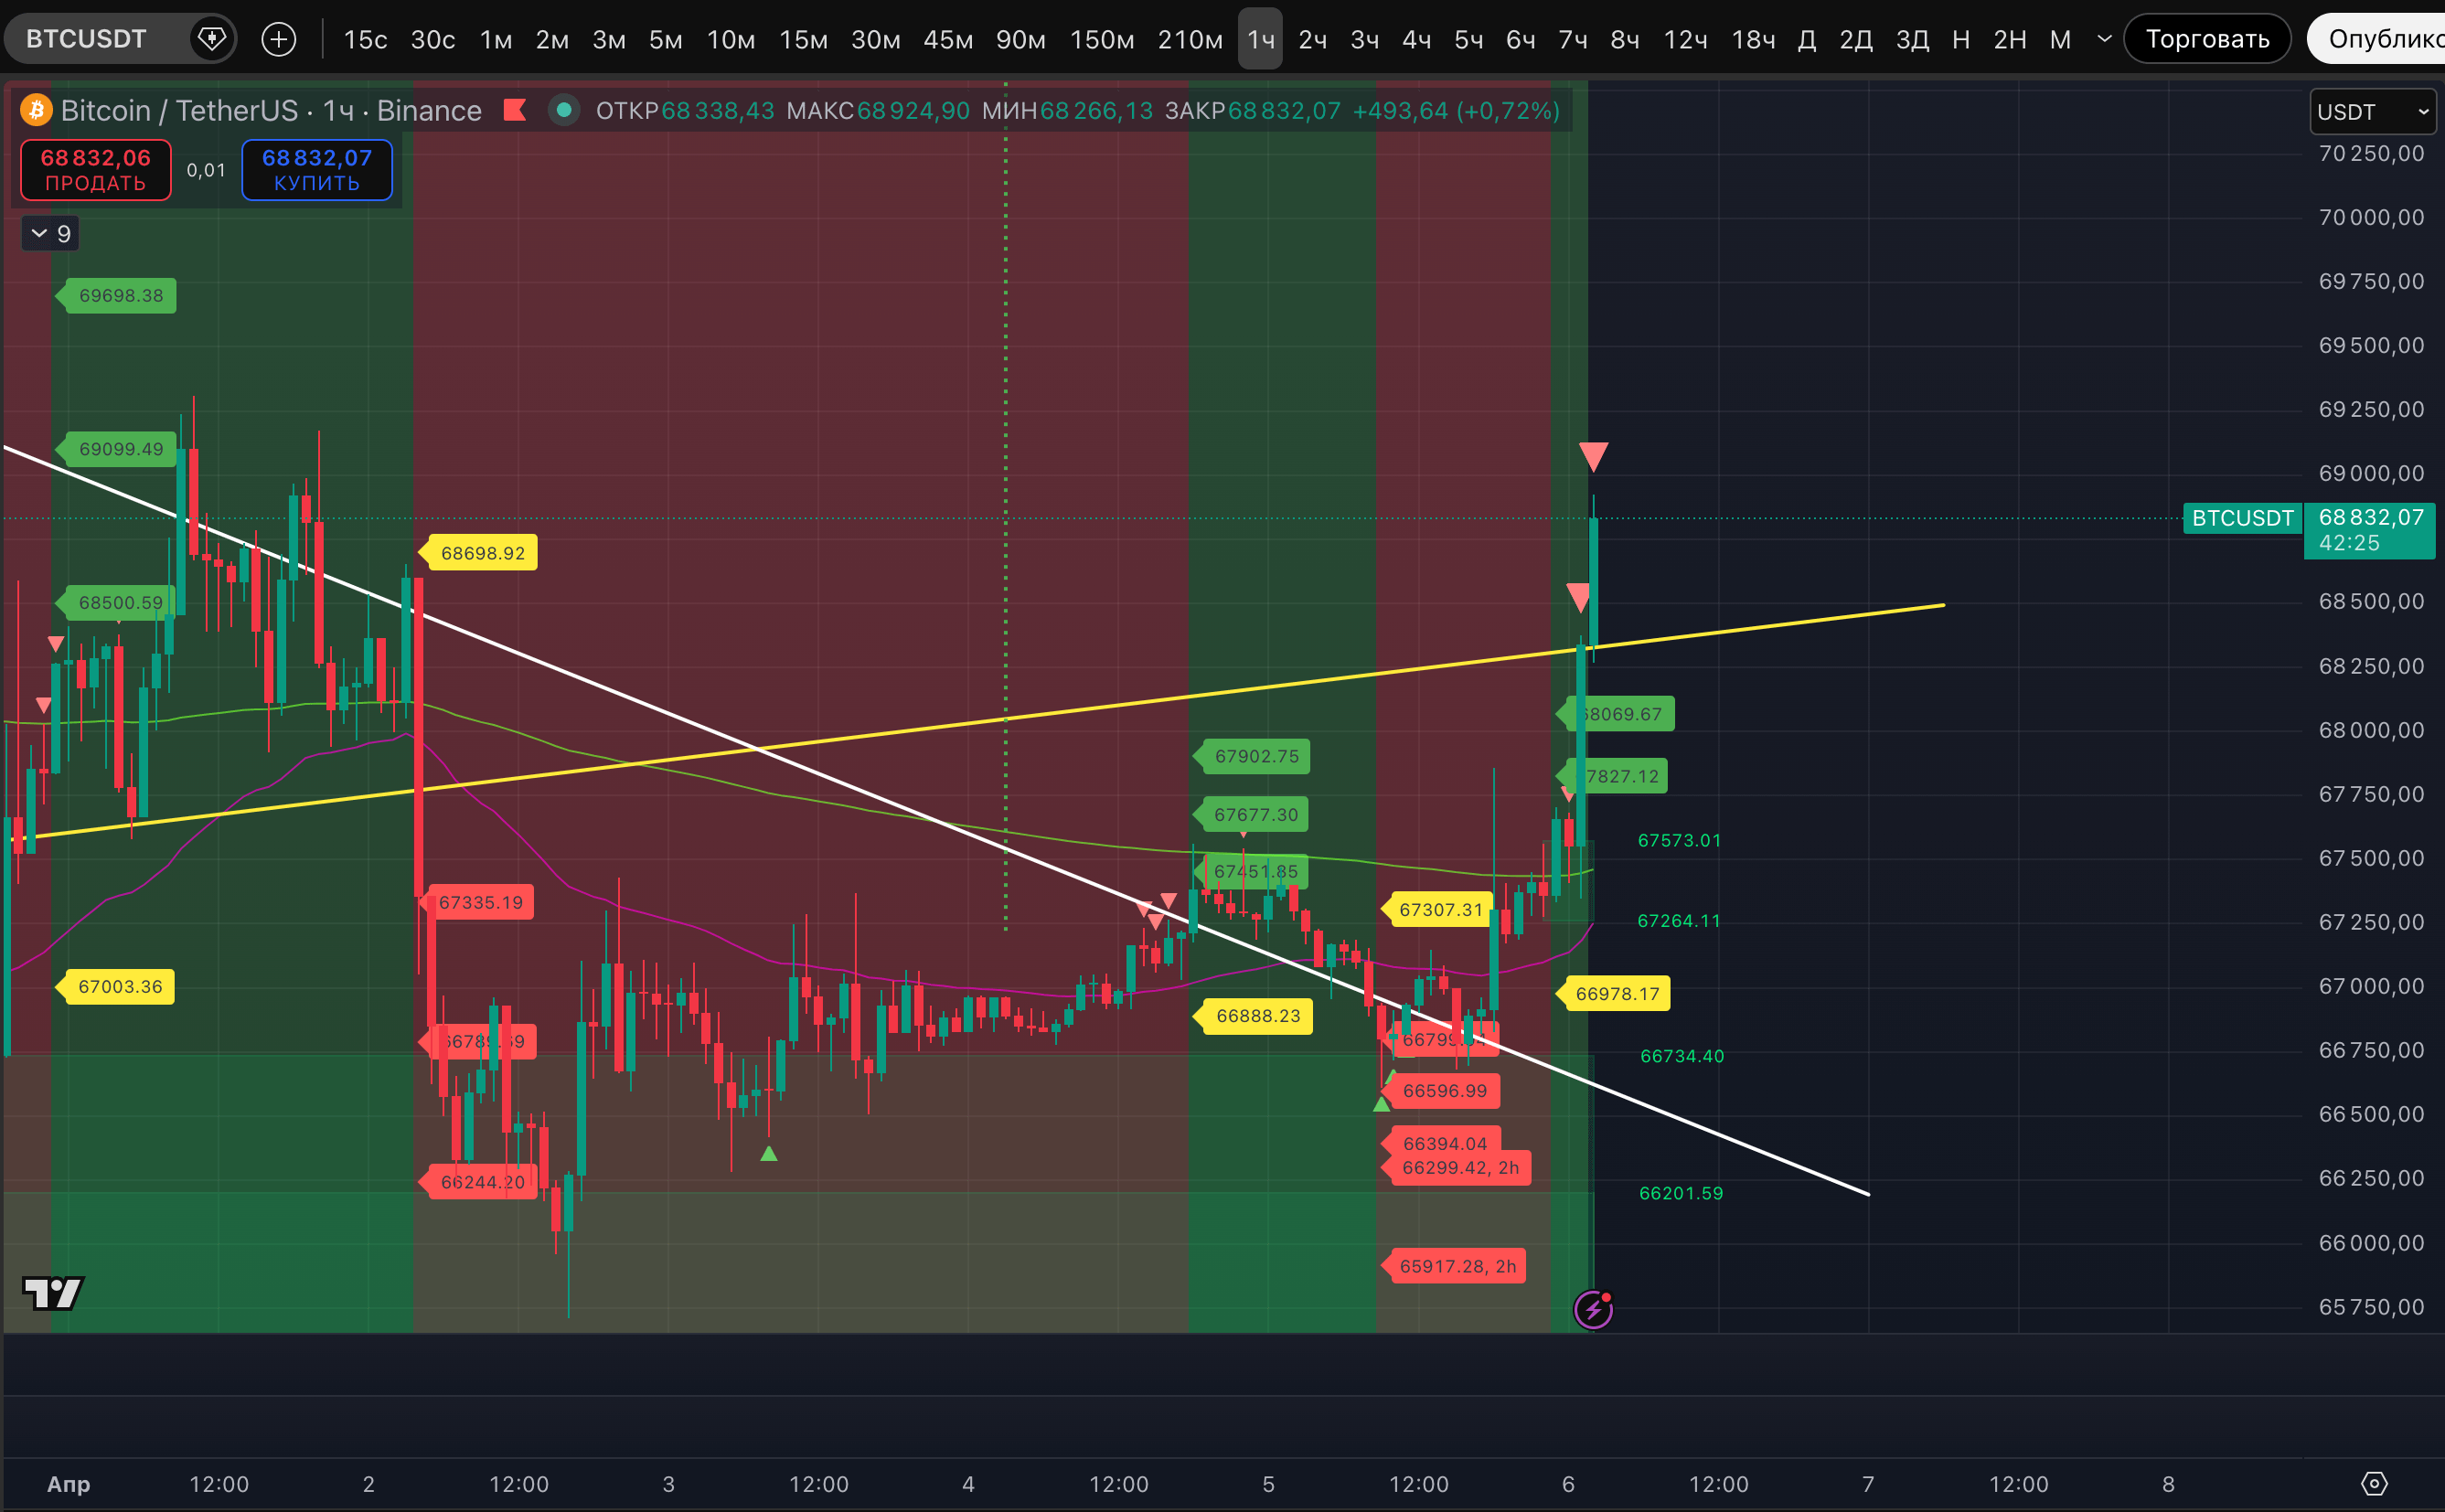Select the 4ч timeframe
Screen dimensions: 2445x1512
(1416, 40)
